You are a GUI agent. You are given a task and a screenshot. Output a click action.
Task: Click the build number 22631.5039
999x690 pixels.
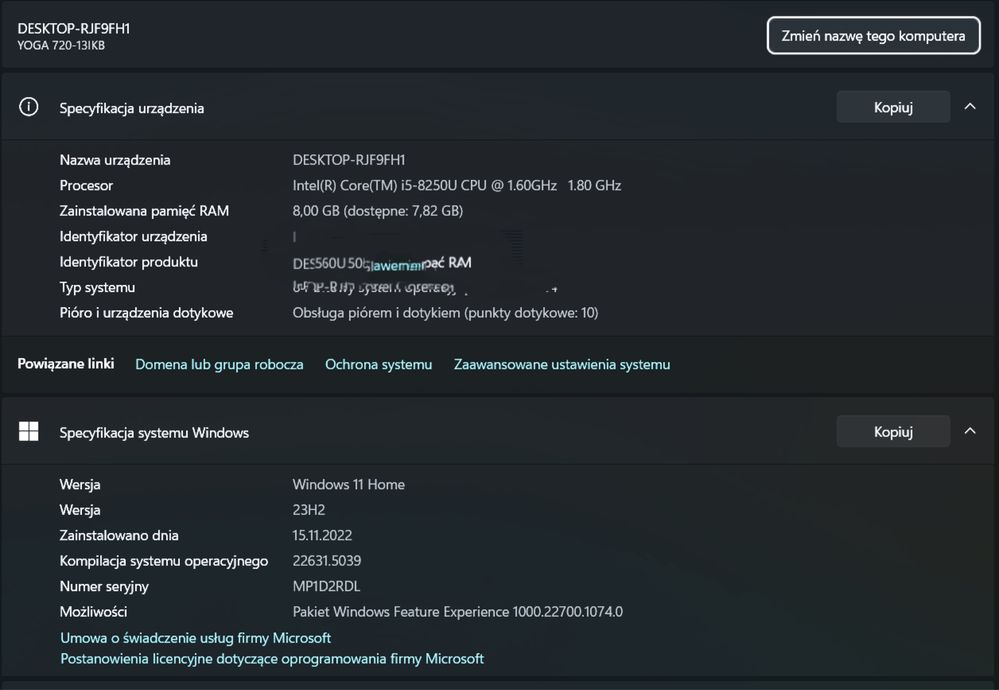click(x=327, y=561)
